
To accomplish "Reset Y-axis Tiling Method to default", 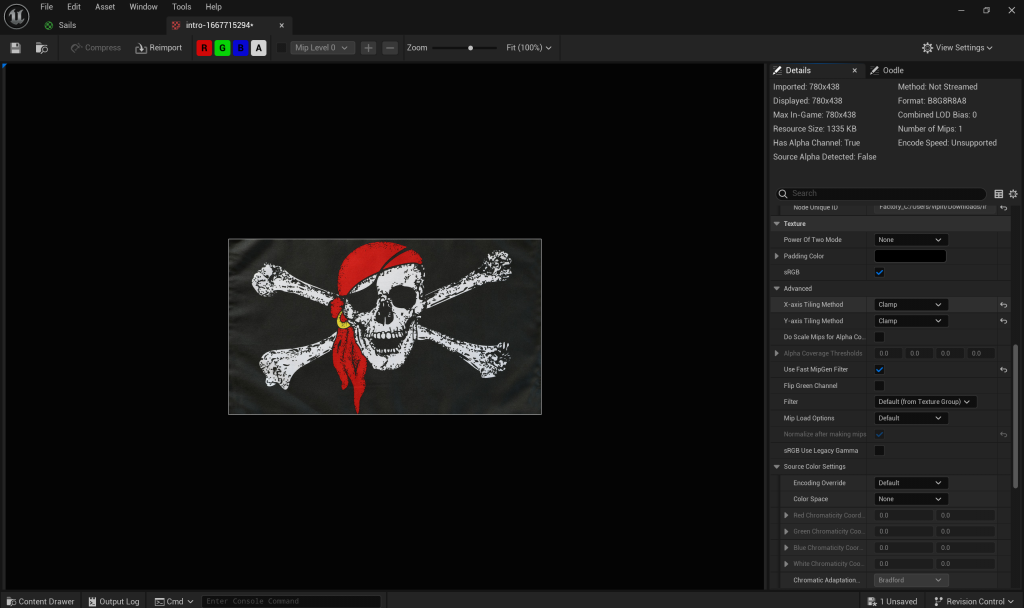I will [1004, 321].
